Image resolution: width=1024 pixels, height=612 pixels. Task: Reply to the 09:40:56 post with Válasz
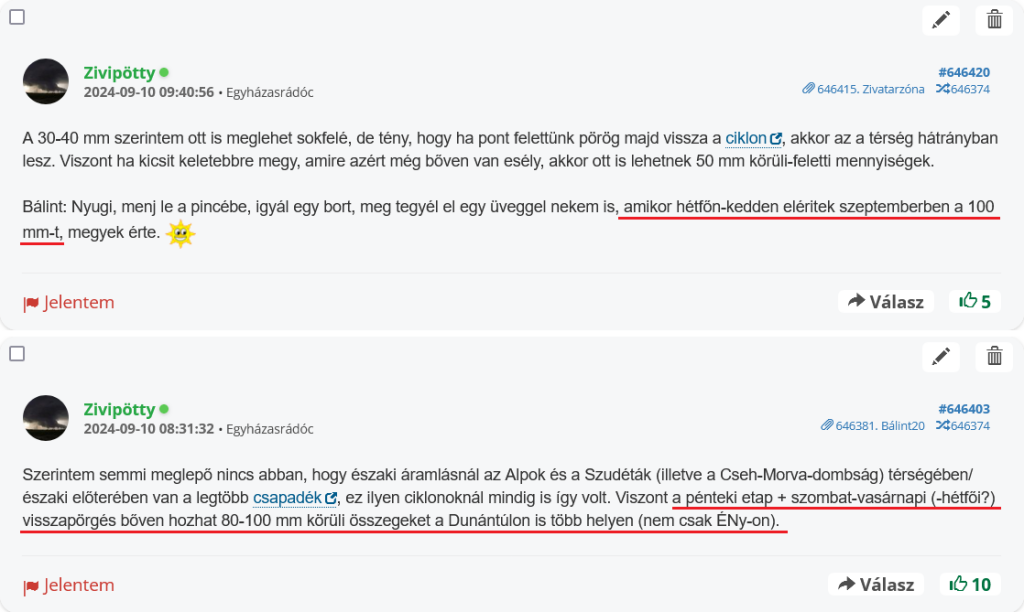pos(885,301)
